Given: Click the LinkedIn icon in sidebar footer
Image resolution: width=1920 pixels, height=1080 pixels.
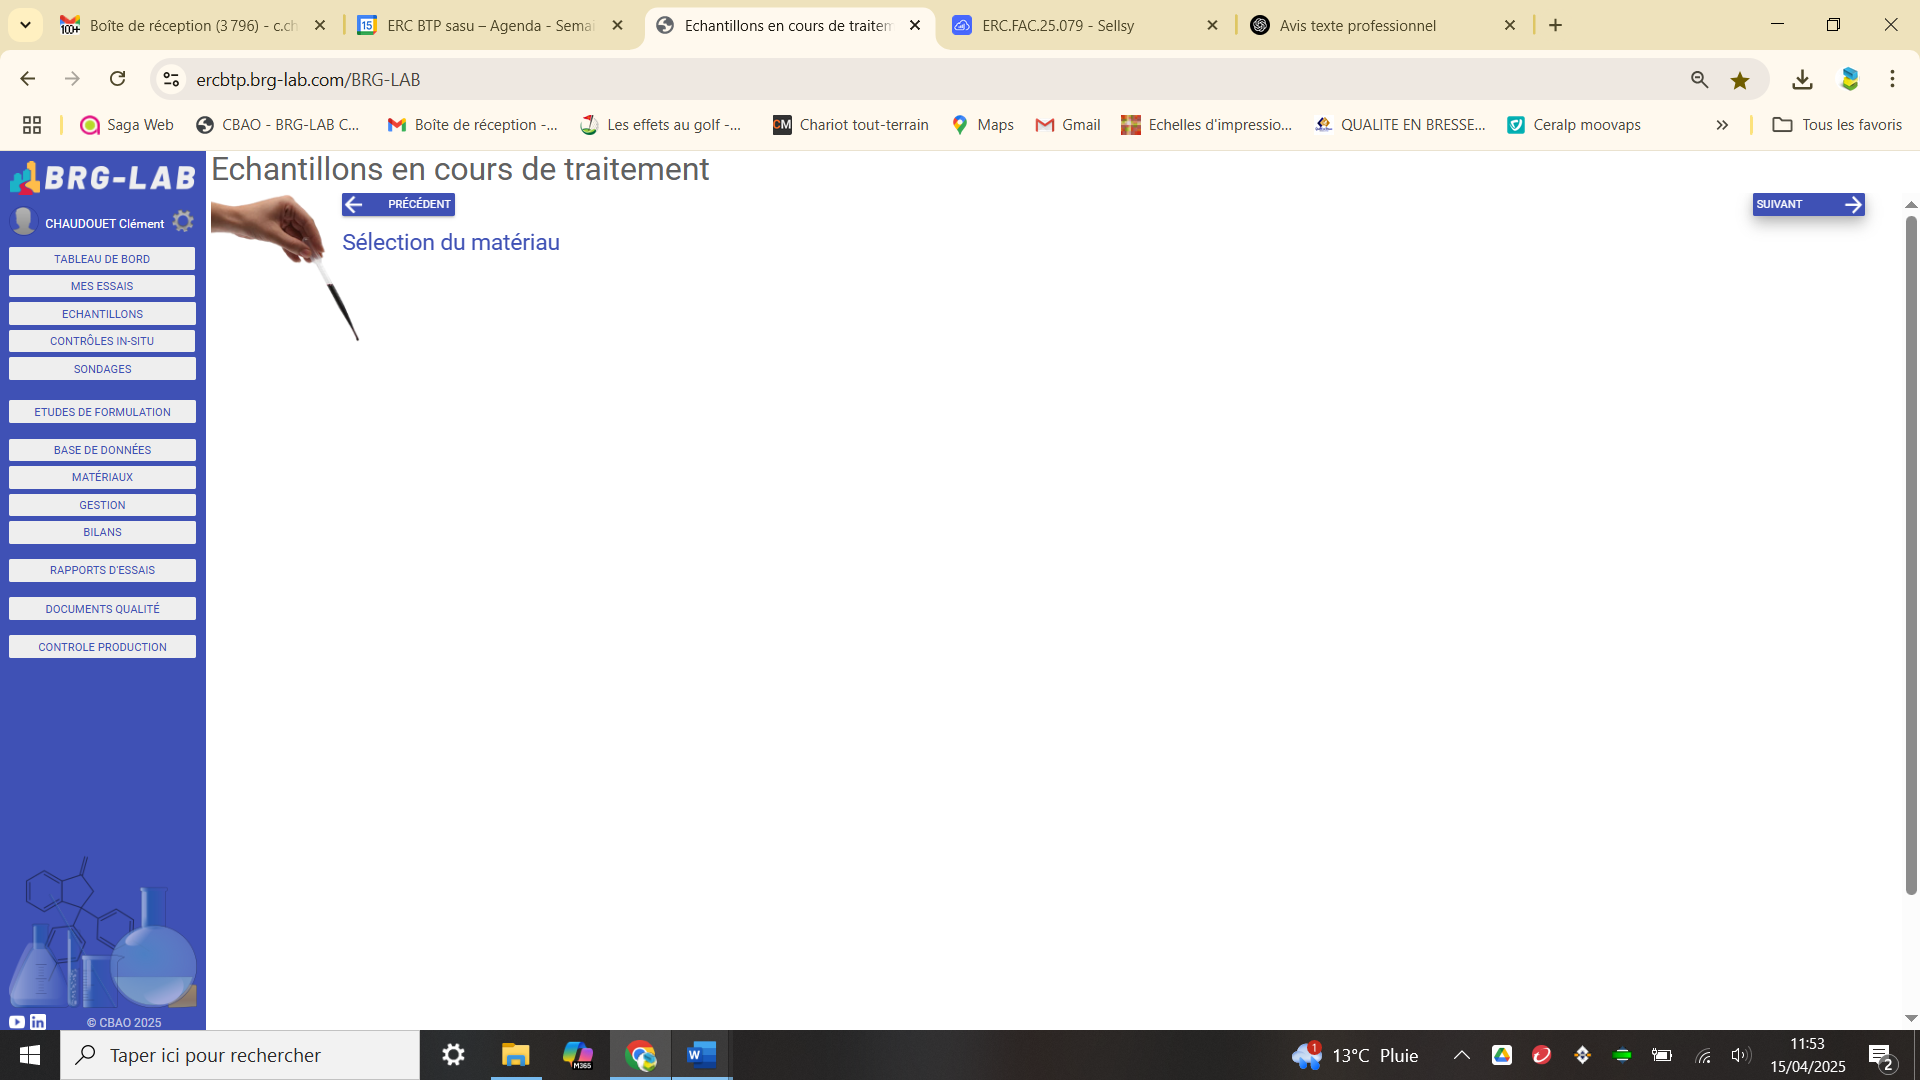Looking at the screenshot, I should (38, 1022).
